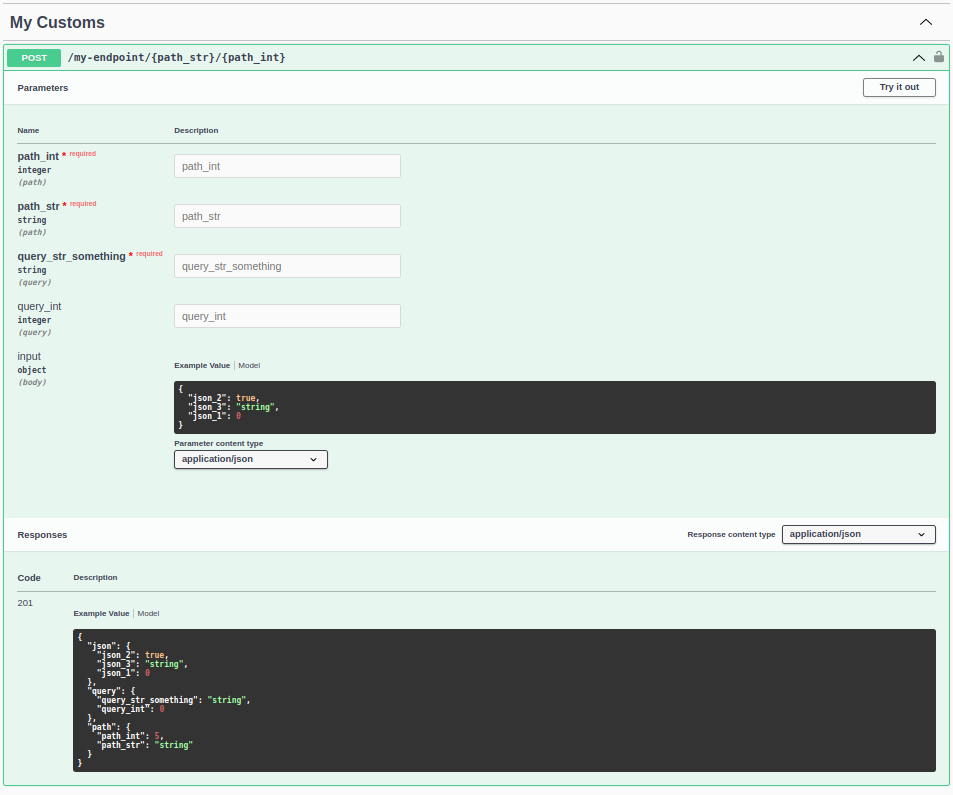The height and width of the screenshot is (795, 953).
Task: Click the Try it out button
Action: pyautogui.click(x=898, y=87)
